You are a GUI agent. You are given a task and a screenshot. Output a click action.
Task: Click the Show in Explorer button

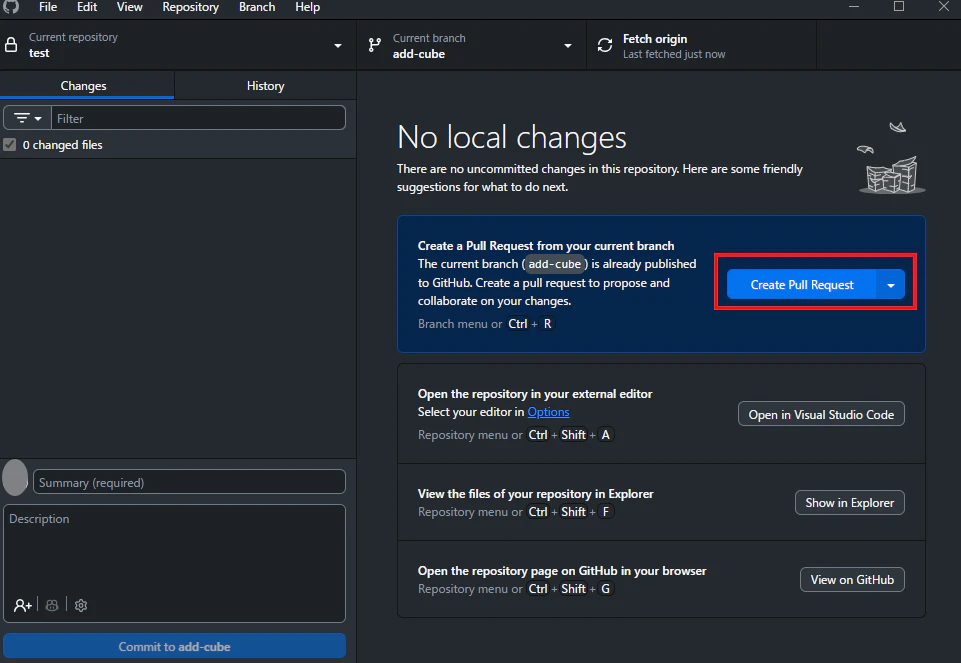pyautogui.click(x=849, y=502)
